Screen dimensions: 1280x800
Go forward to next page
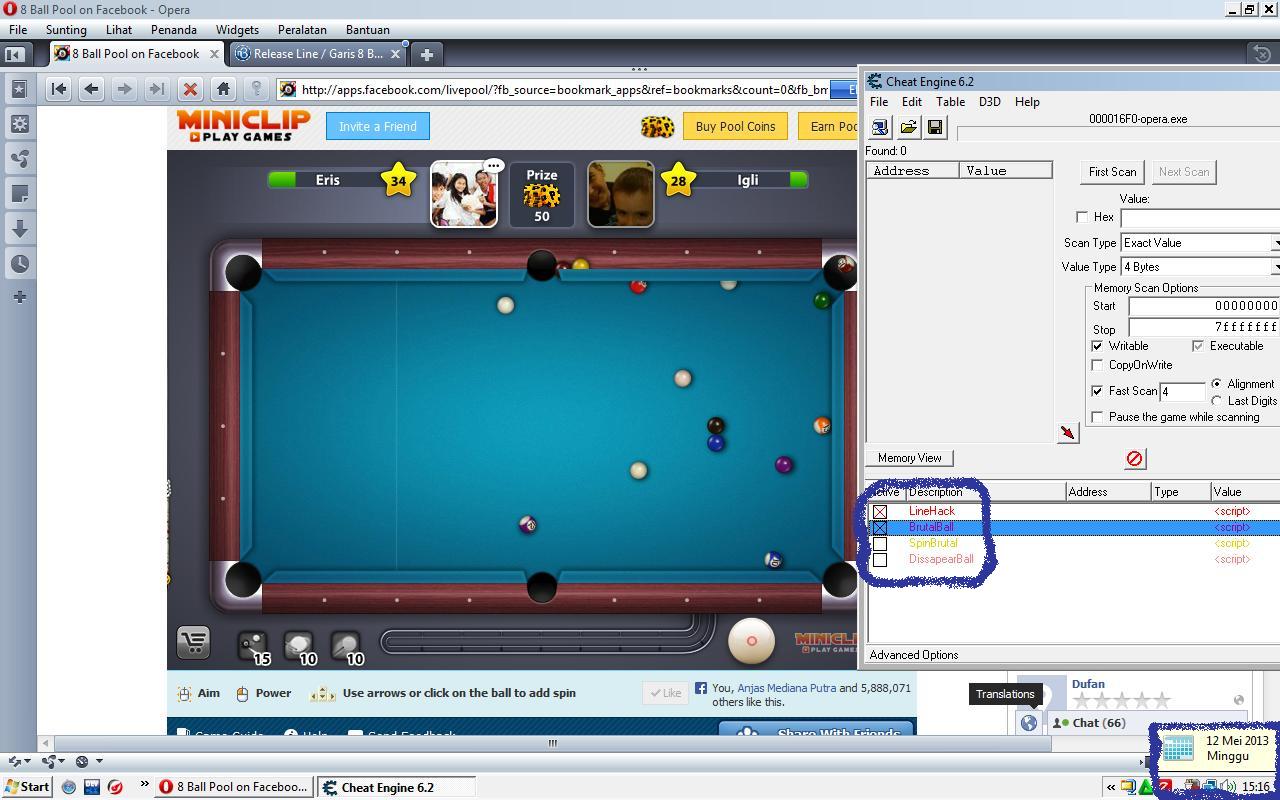coord(124,89)
